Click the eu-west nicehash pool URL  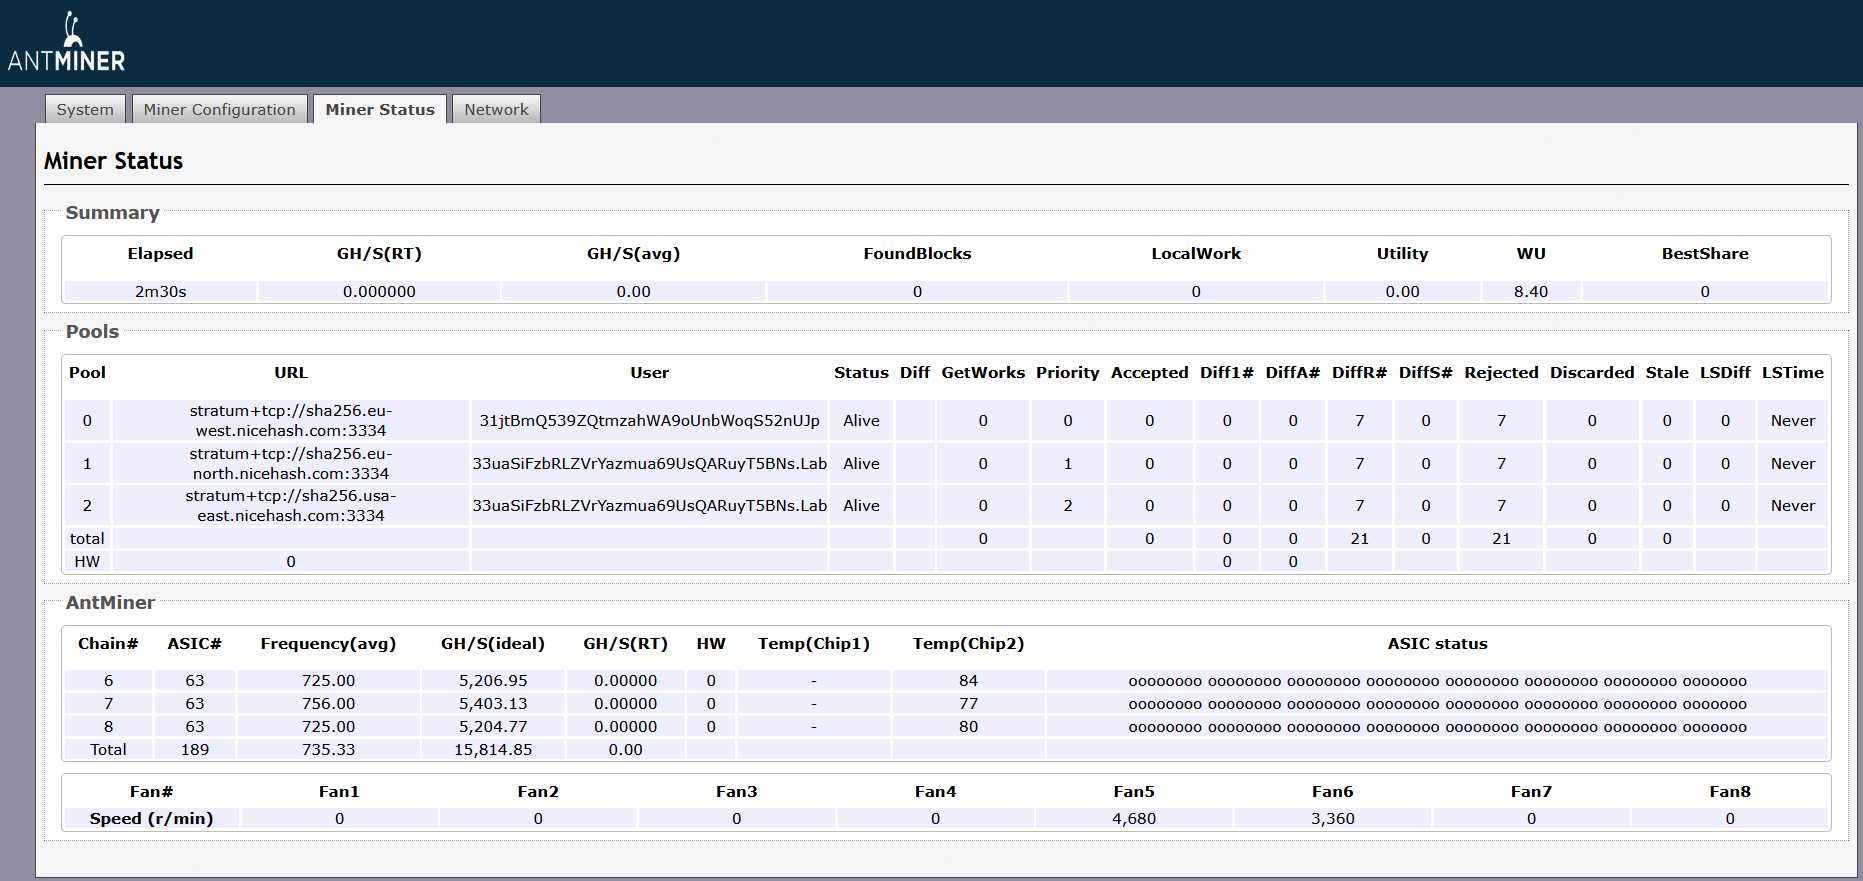(291, 421)
